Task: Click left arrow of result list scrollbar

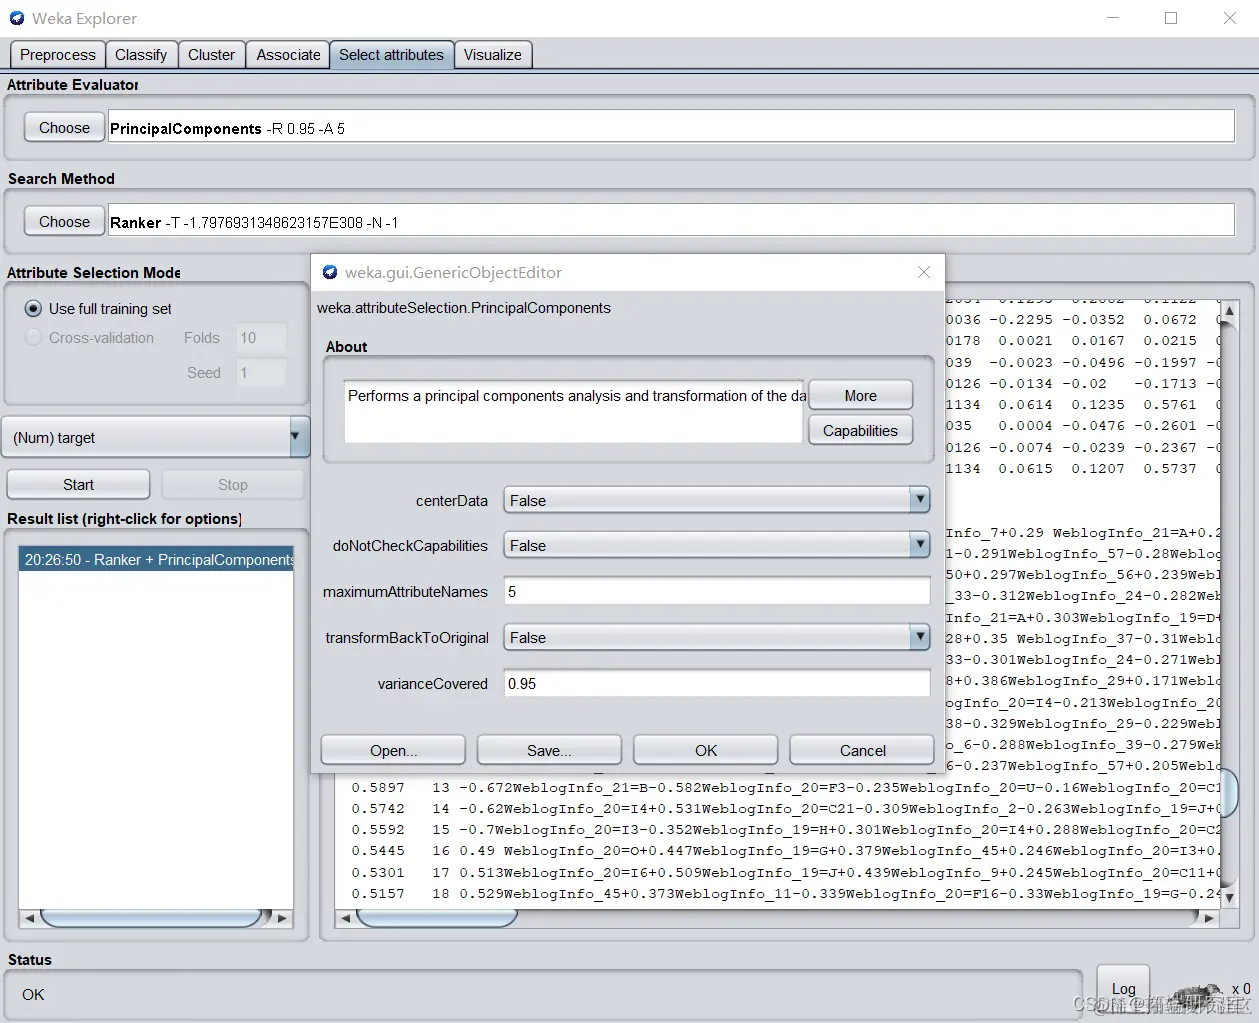Action: click(x=29, y=917)
